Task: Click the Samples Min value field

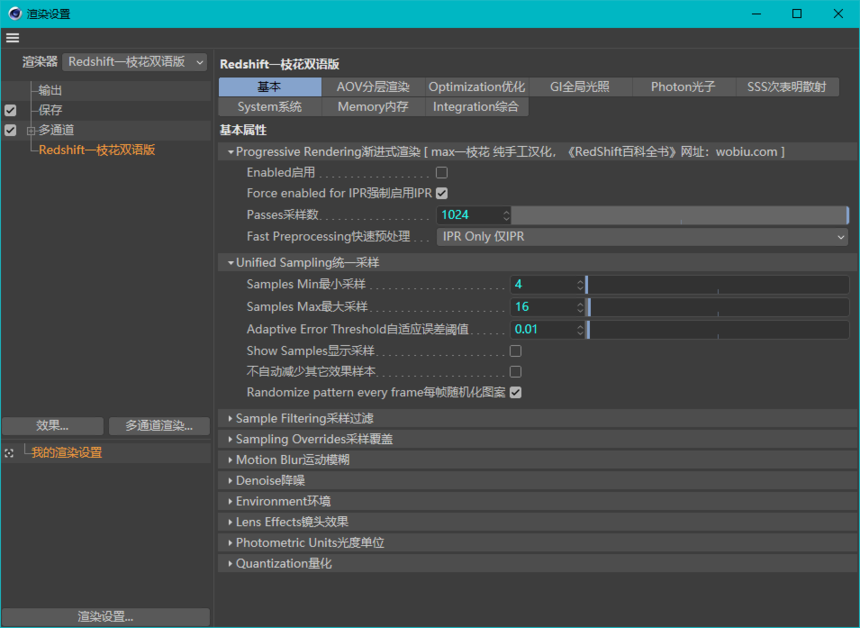Action: click(543, 285)
